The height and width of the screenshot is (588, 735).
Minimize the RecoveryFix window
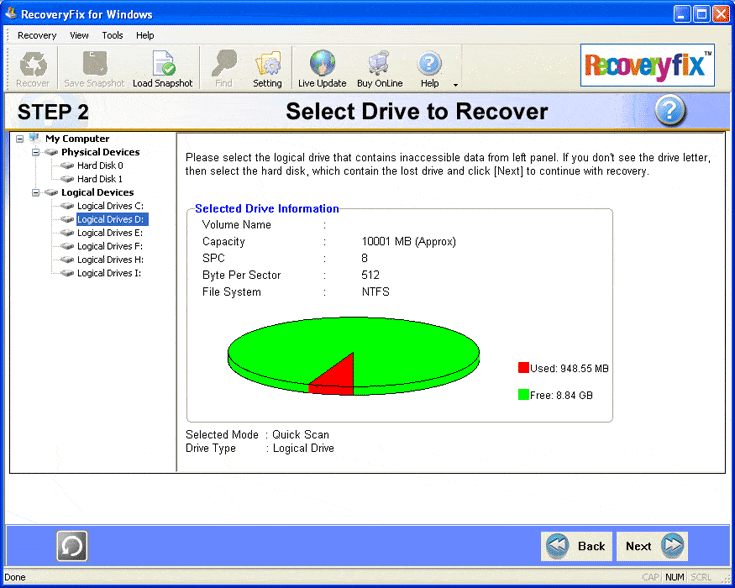pyautogui.click(x=682, y=14)
